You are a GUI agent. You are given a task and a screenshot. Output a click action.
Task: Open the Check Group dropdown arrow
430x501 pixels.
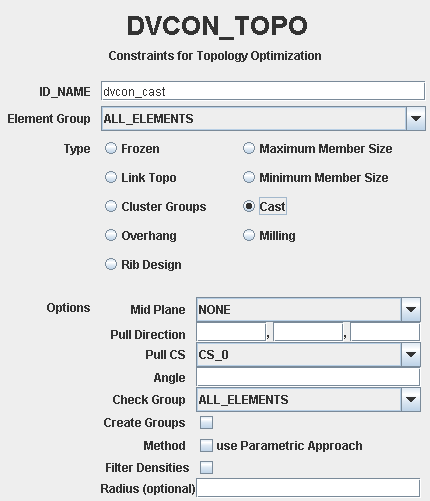click(411, 400)
